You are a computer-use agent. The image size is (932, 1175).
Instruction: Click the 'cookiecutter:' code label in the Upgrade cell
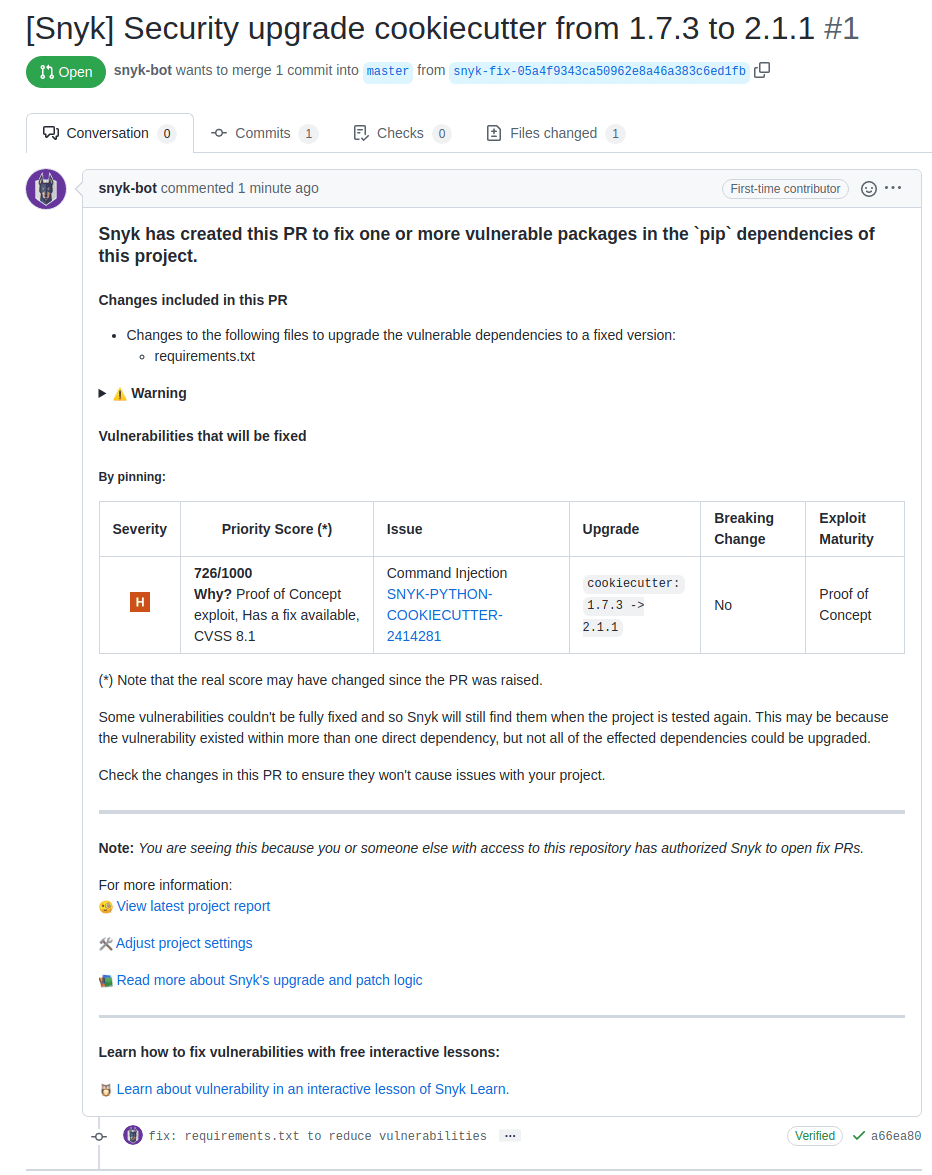[633, 583]
